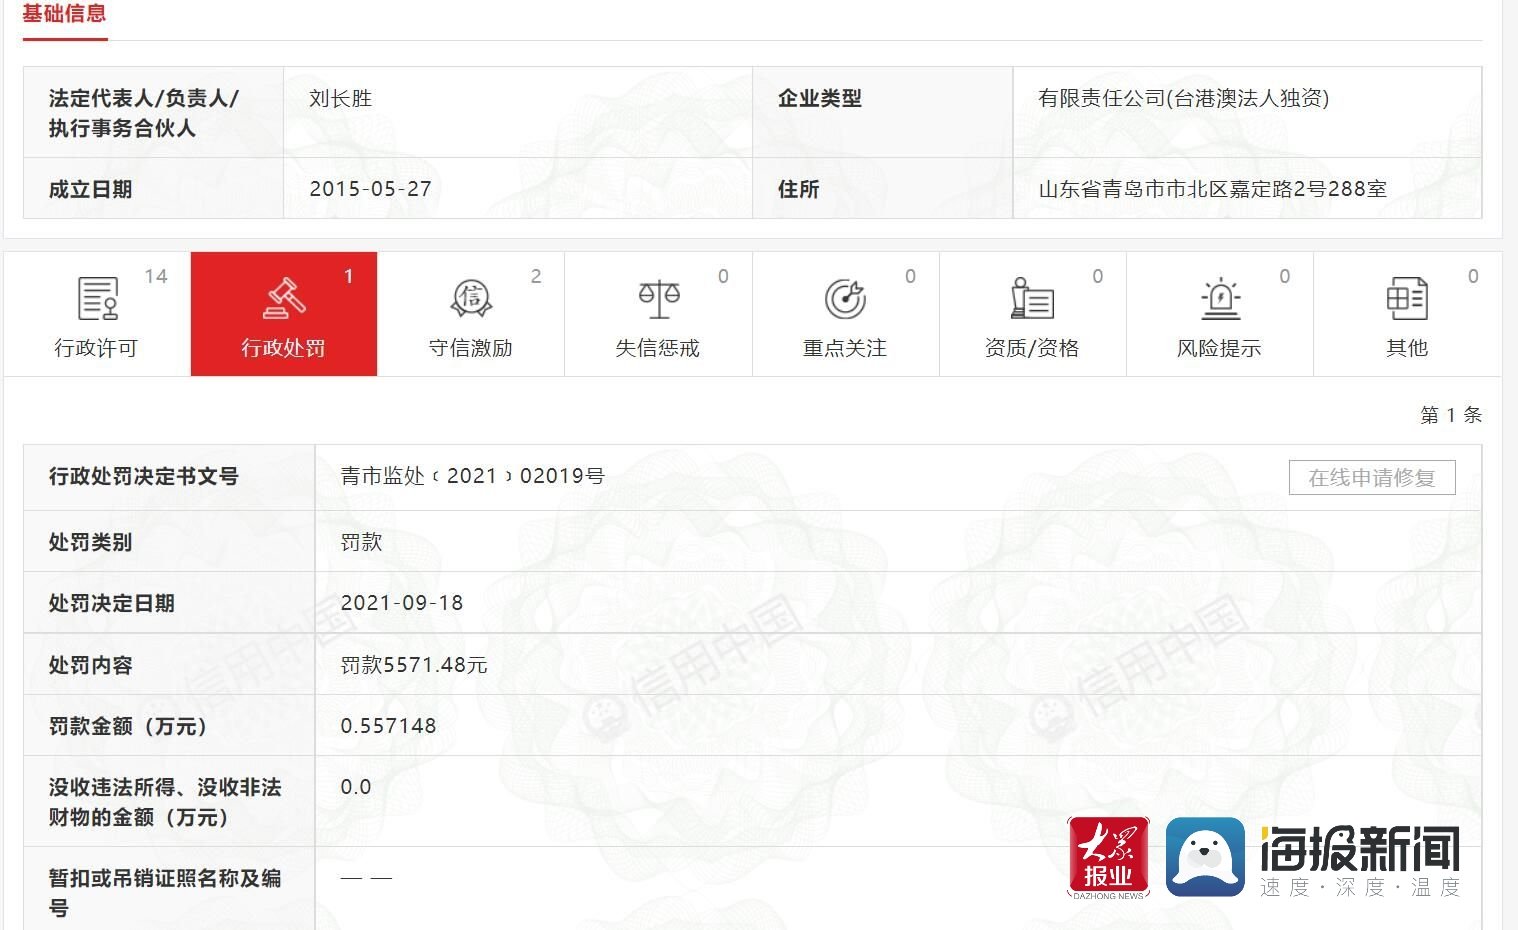This screenshot has width=1518, height=930.
Task: Select the 行政处罚 gavel icon
Action: click(x=284, y=298)
